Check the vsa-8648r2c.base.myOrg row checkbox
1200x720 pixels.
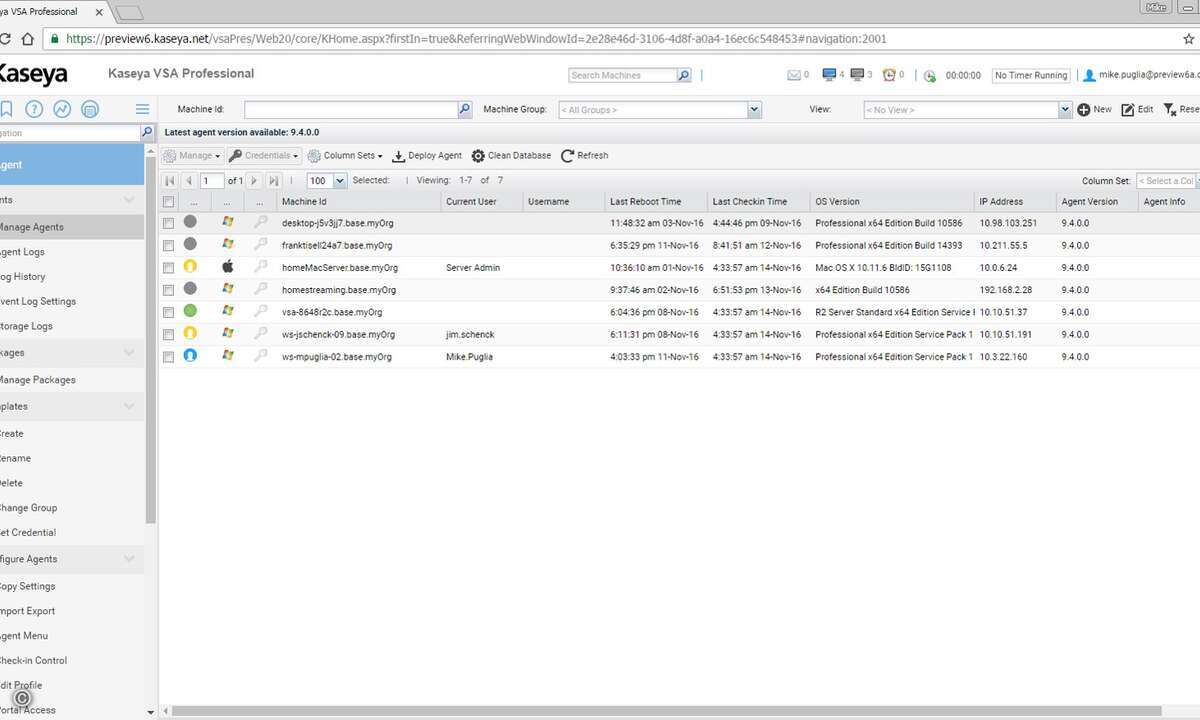168,312
